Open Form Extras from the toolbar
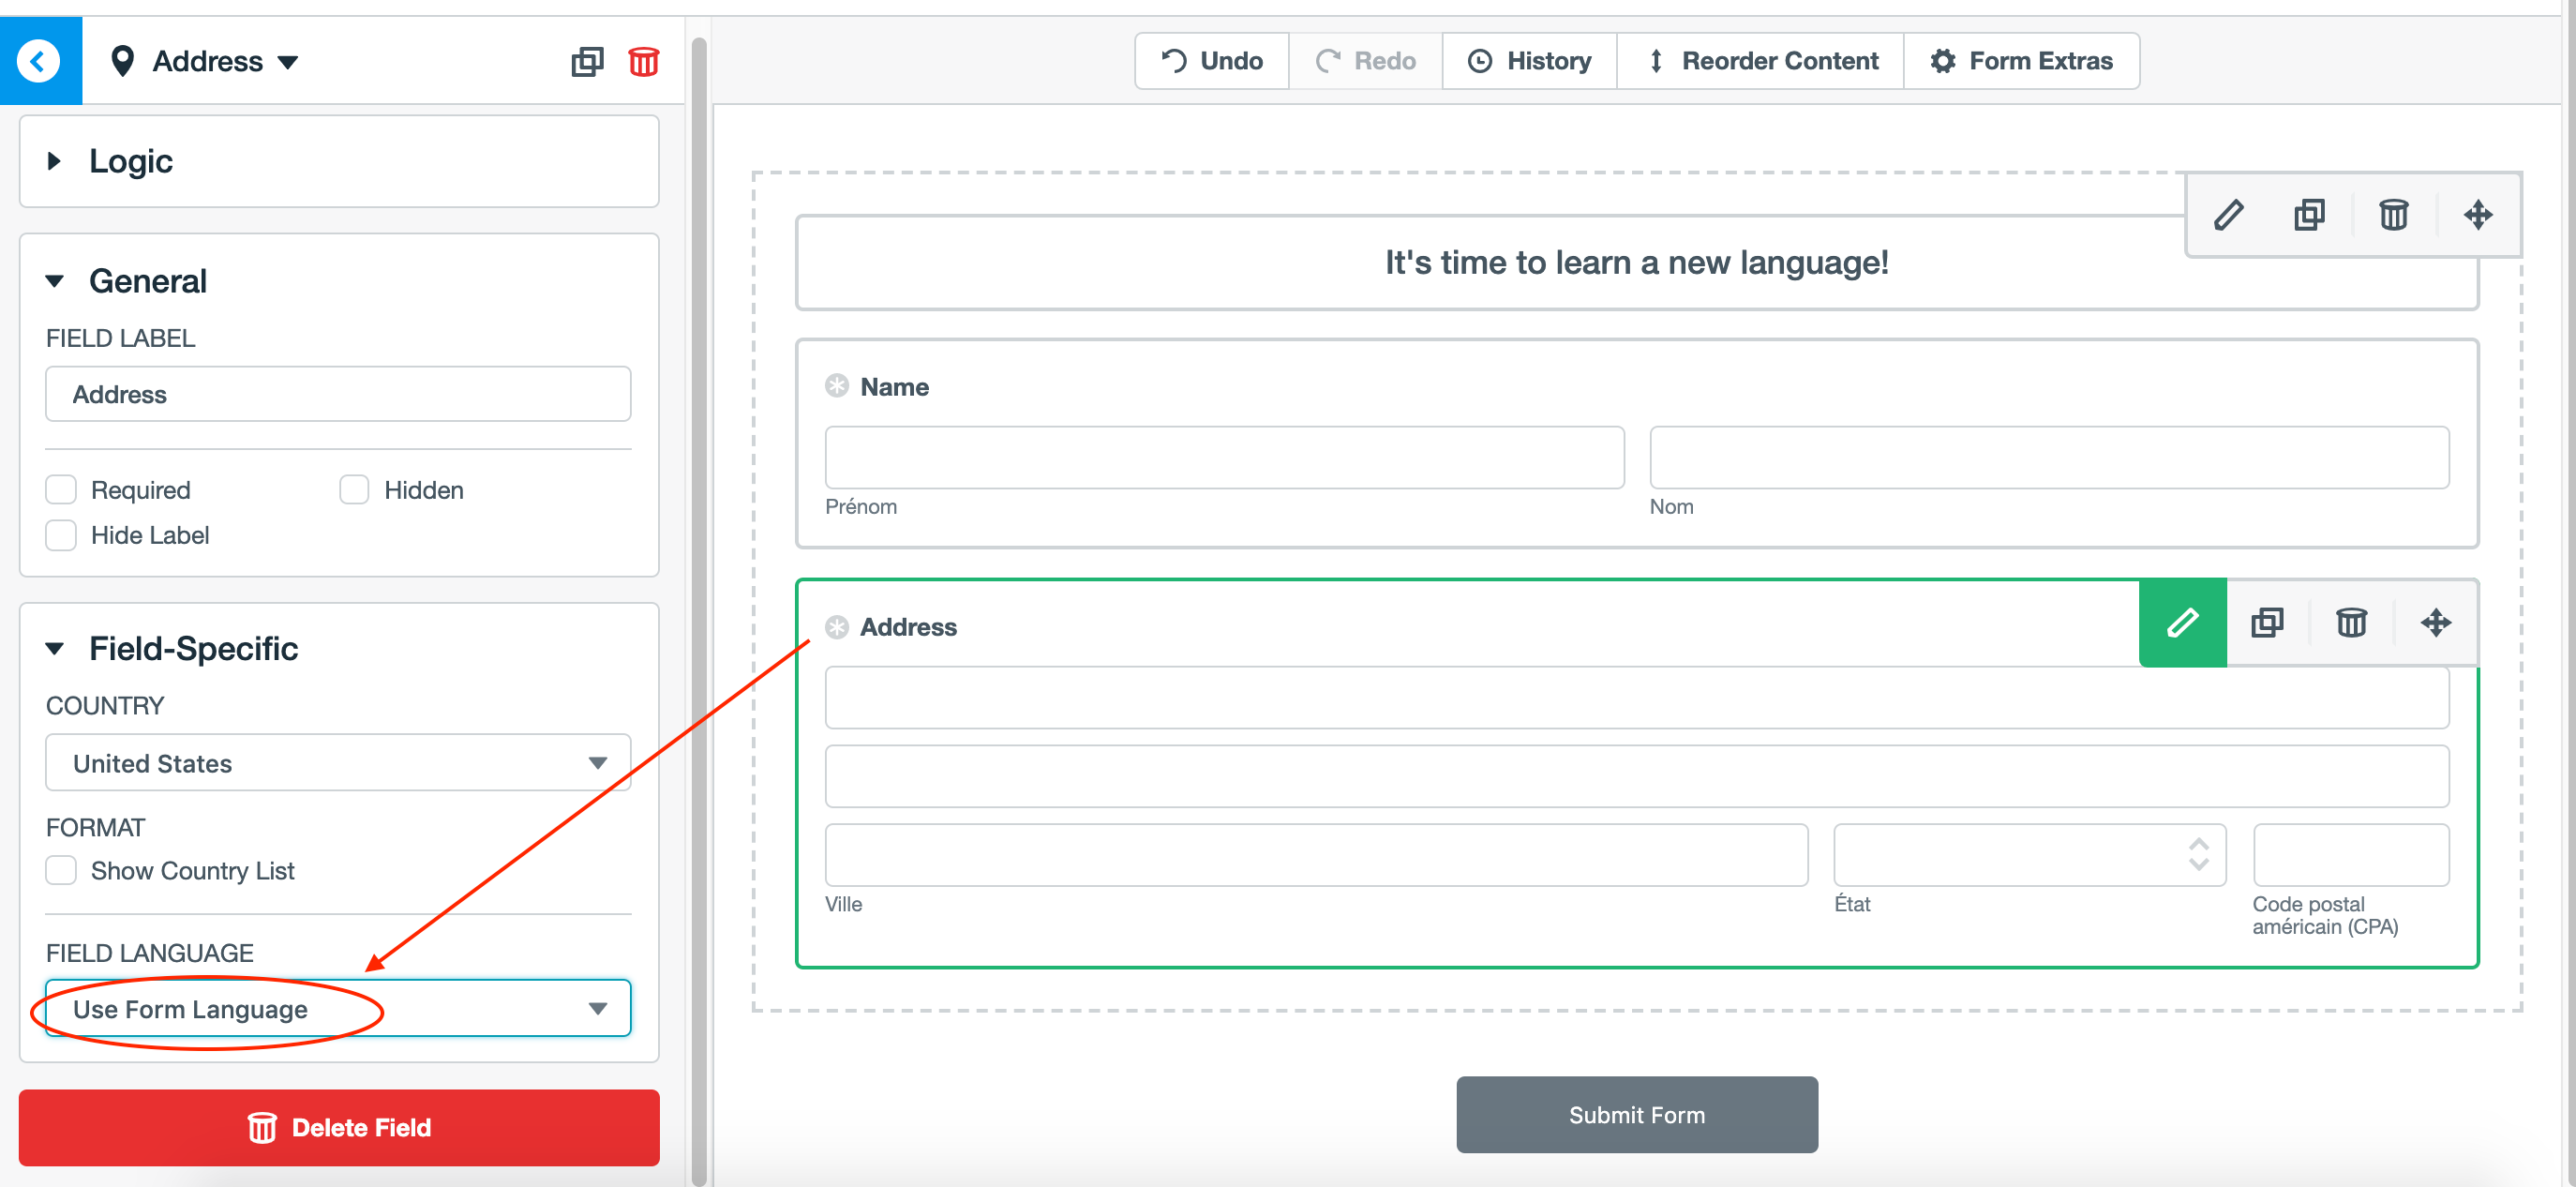Image resolution: width=2576 pixels, height=1187 pixels. point(2021,61)
